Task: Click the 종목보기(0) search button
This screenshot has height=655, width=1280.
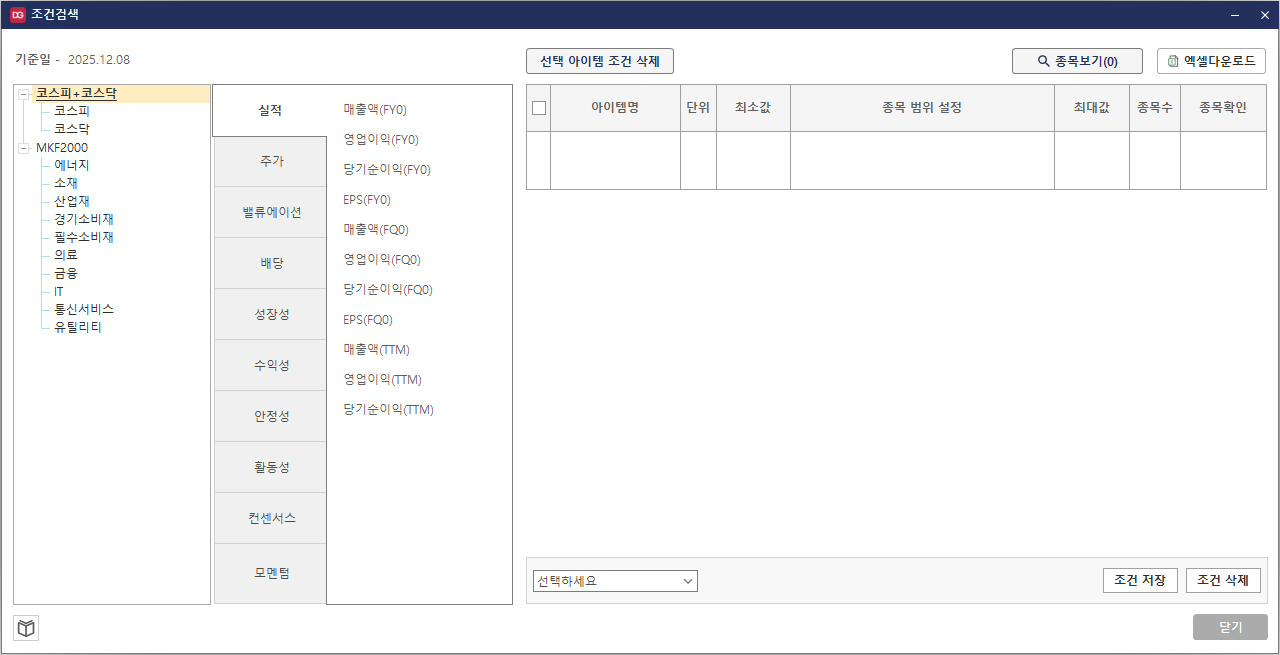Action: coord(1078,61)
